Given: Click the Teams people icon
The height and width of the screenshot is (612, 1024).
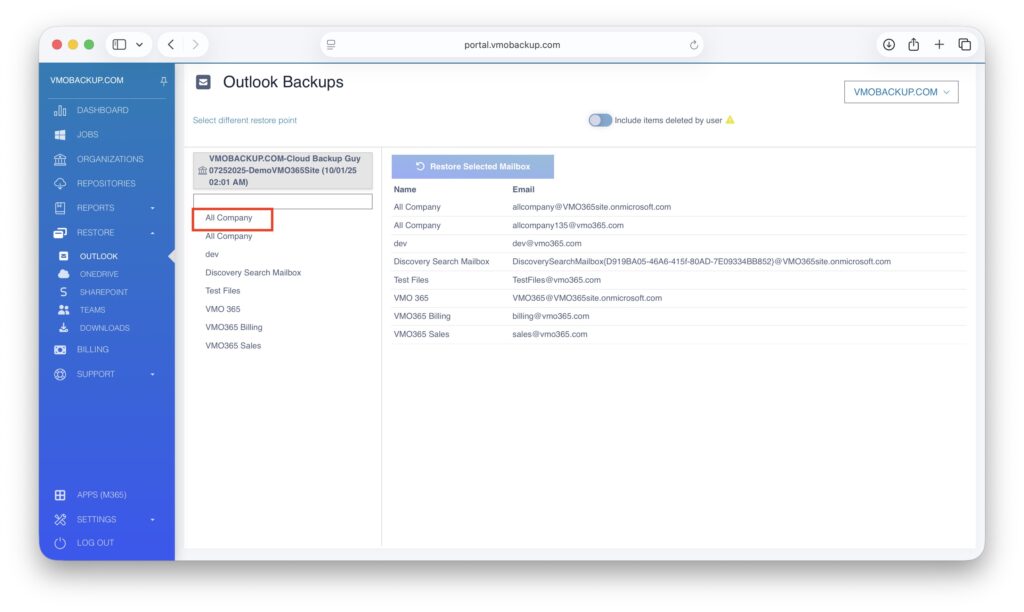Looking at the screenshot, I should [64, 310].
